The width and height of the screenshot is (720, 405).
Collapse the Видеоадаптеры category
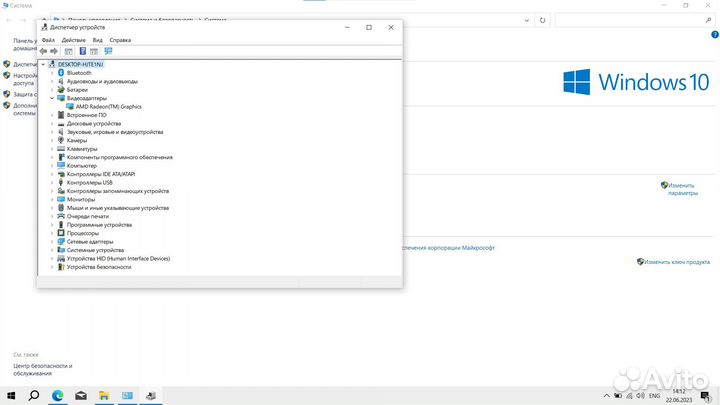(x=52, y=98)
